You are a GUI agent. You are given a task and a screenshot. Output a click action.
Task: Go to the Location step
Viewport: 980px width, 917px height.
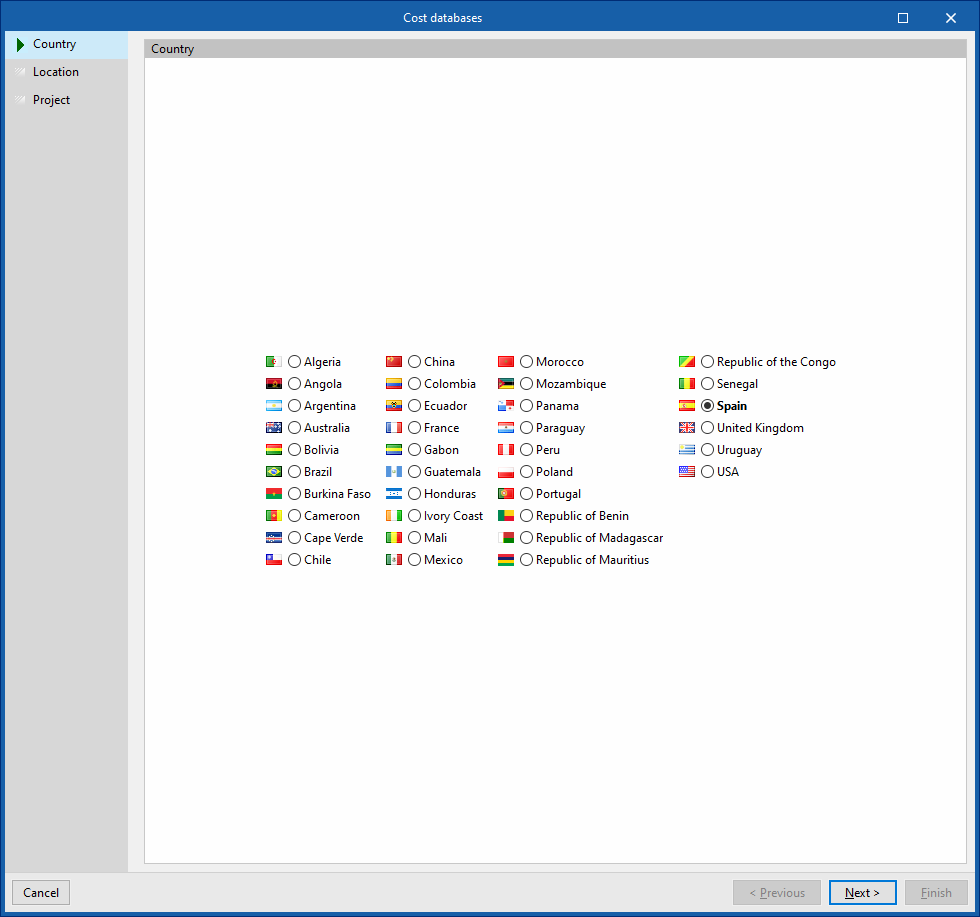[x=67, y=72]
